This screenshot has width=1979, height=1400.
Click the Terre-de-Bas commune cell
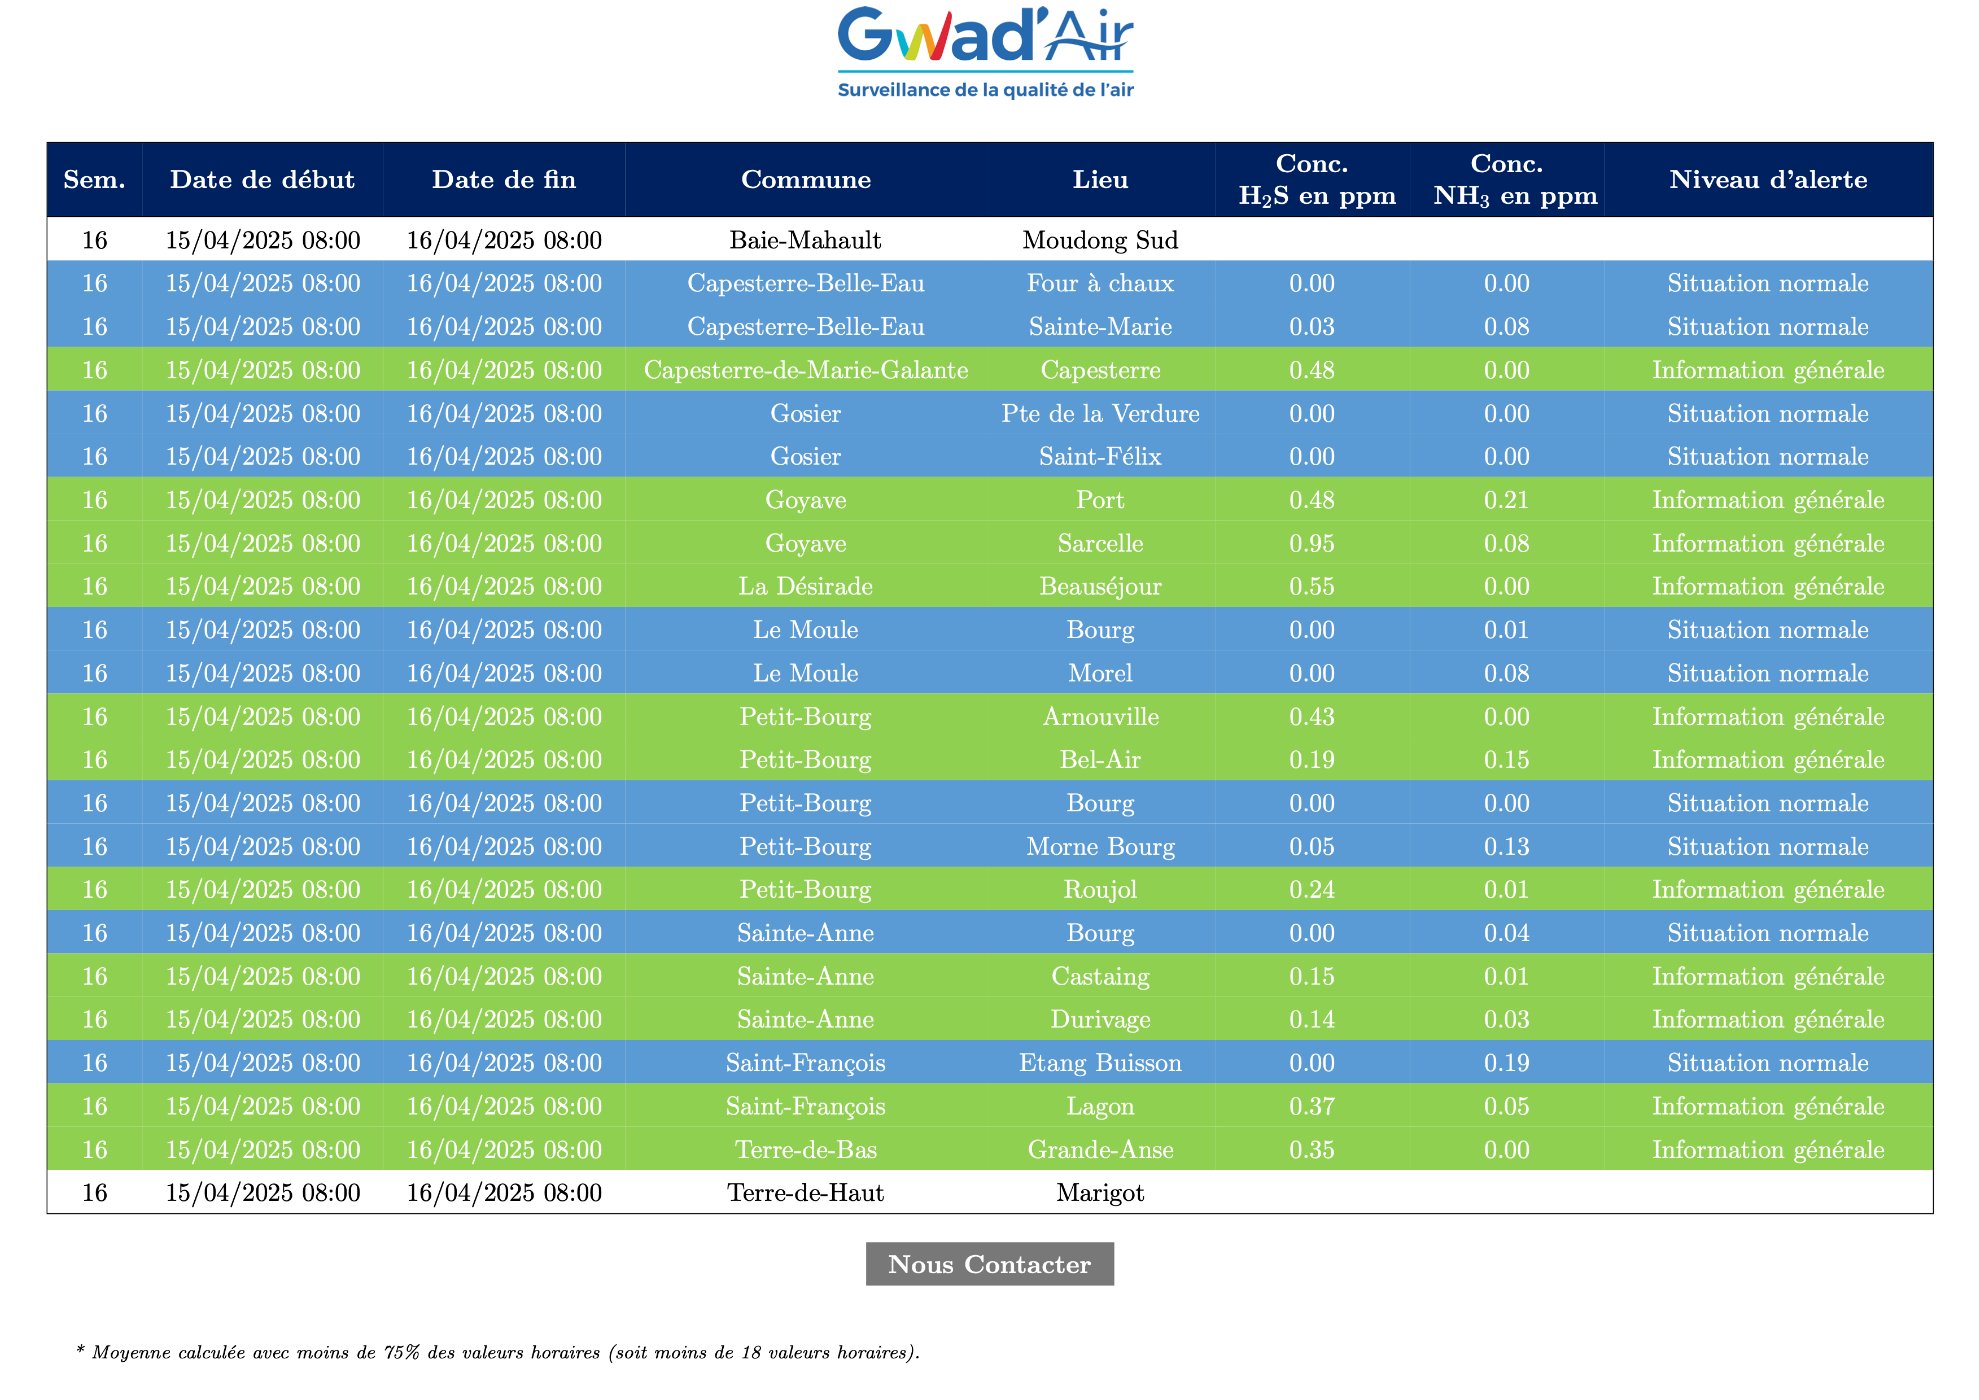click(x=806, y=1149)
